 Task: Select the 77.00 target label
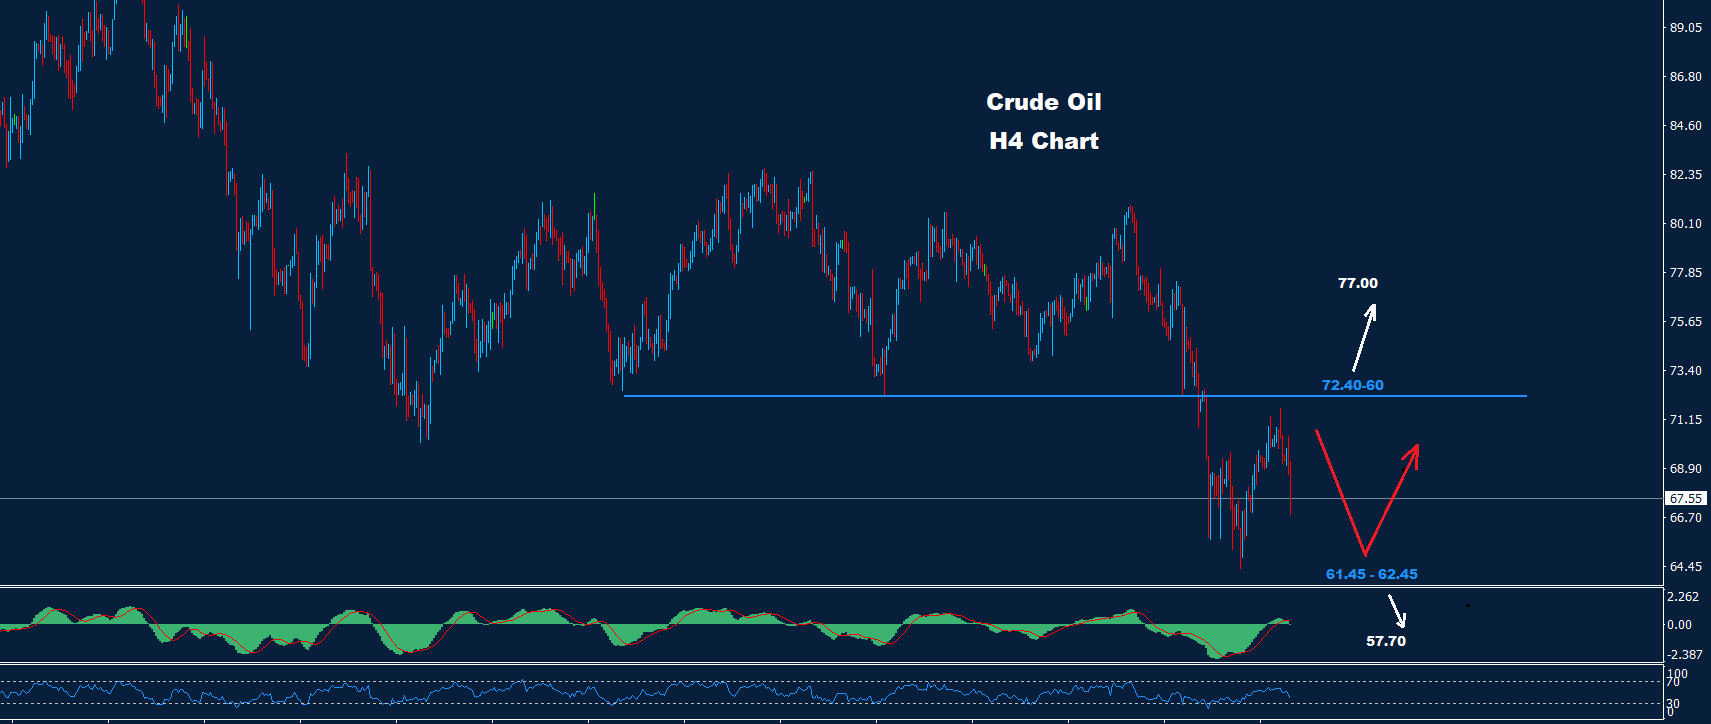[x=1357, y=283]
